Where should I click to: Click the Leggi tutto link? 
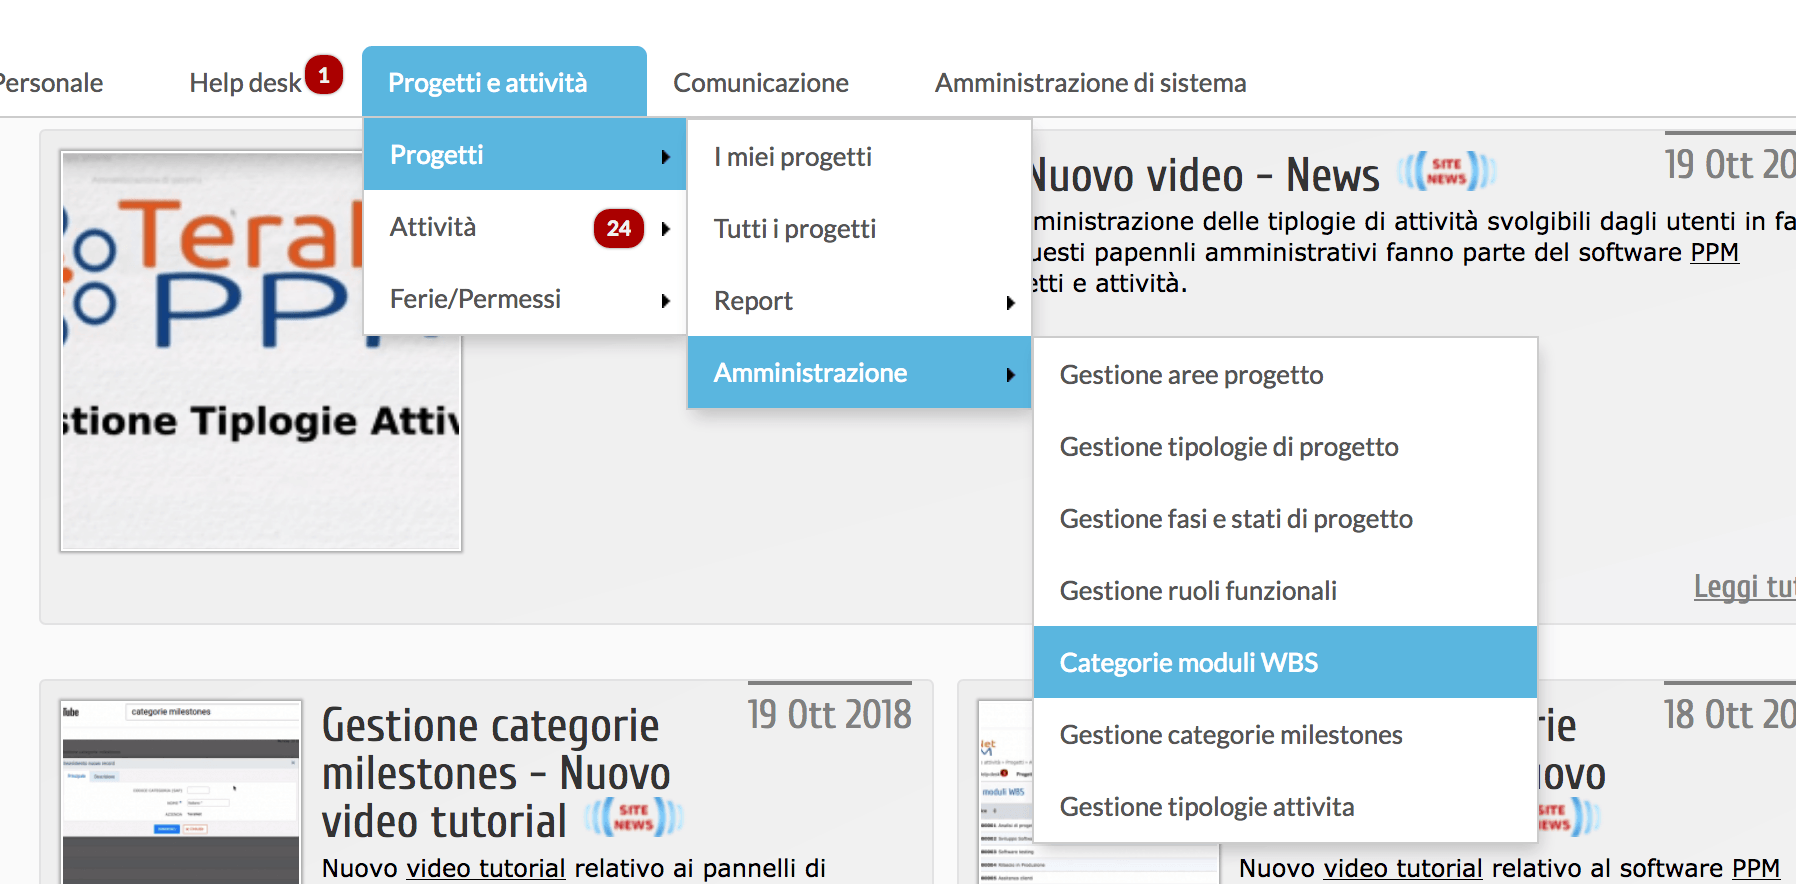tap(1744, 586)
